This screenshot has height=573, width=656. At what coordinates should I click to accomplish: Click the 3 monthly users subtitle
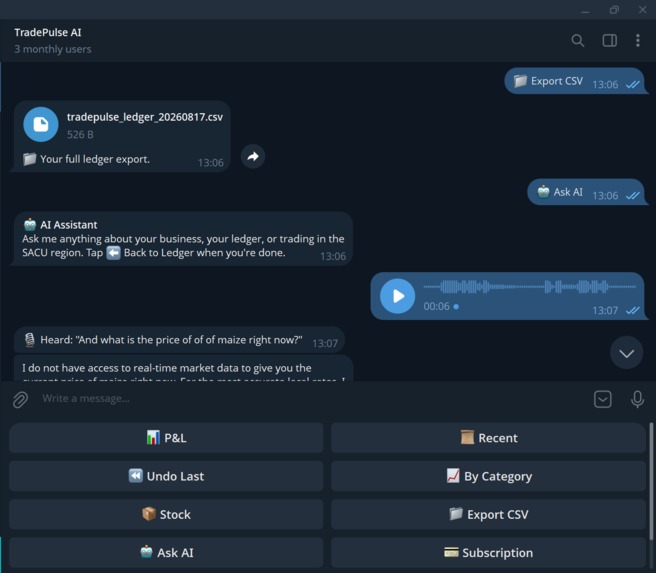click(53, 49)
